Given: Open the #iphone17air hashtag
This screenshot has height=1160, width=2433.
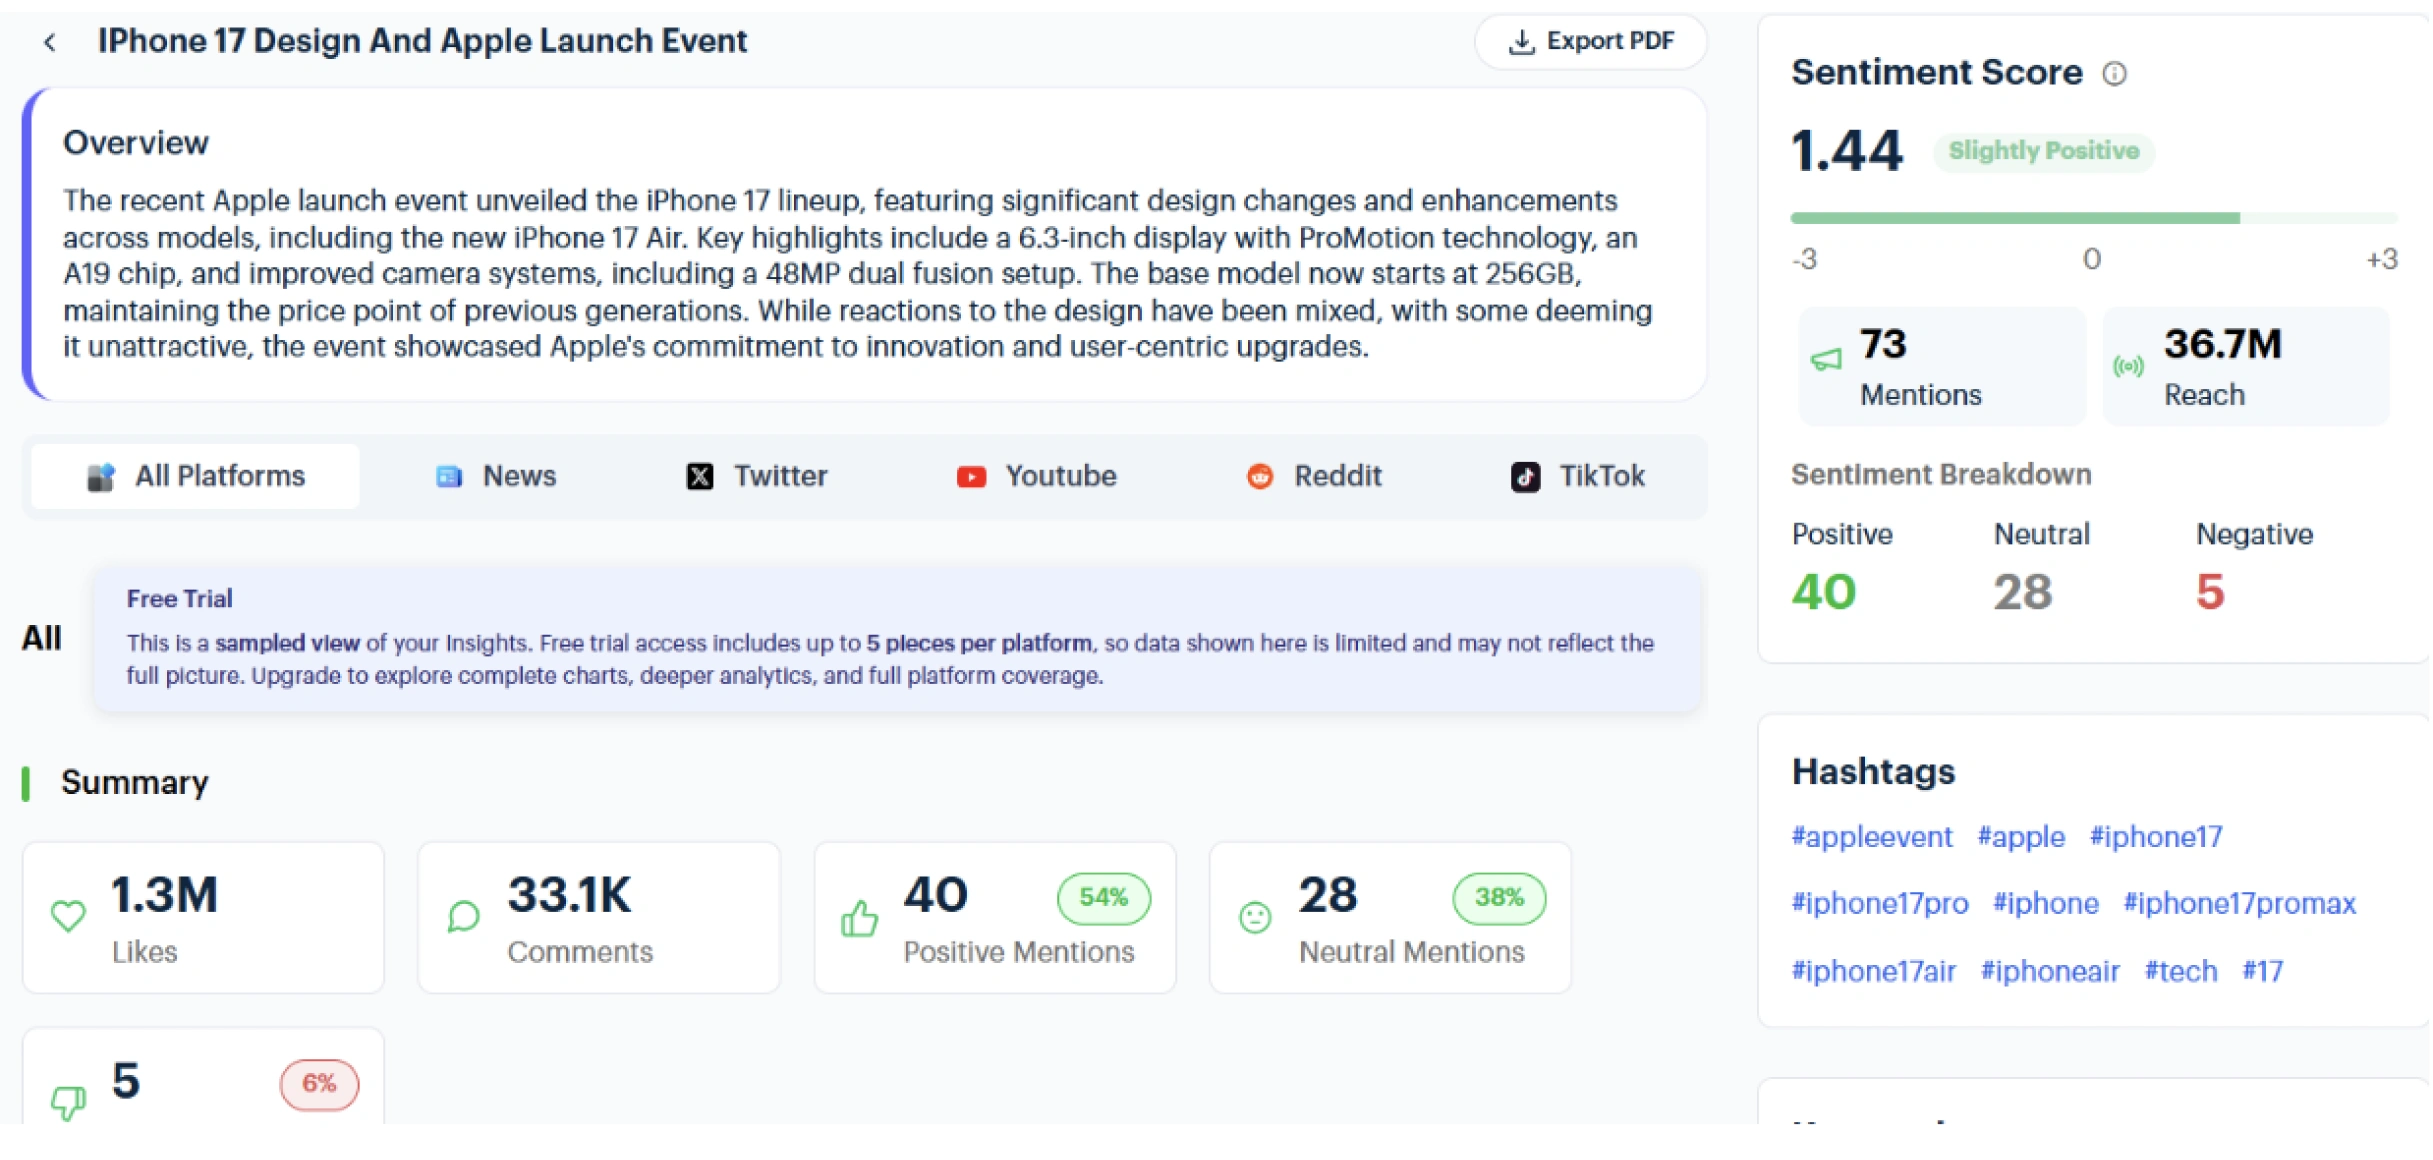Looking at the screenshot, I should pyautogui.click(x=1873, y=971).
